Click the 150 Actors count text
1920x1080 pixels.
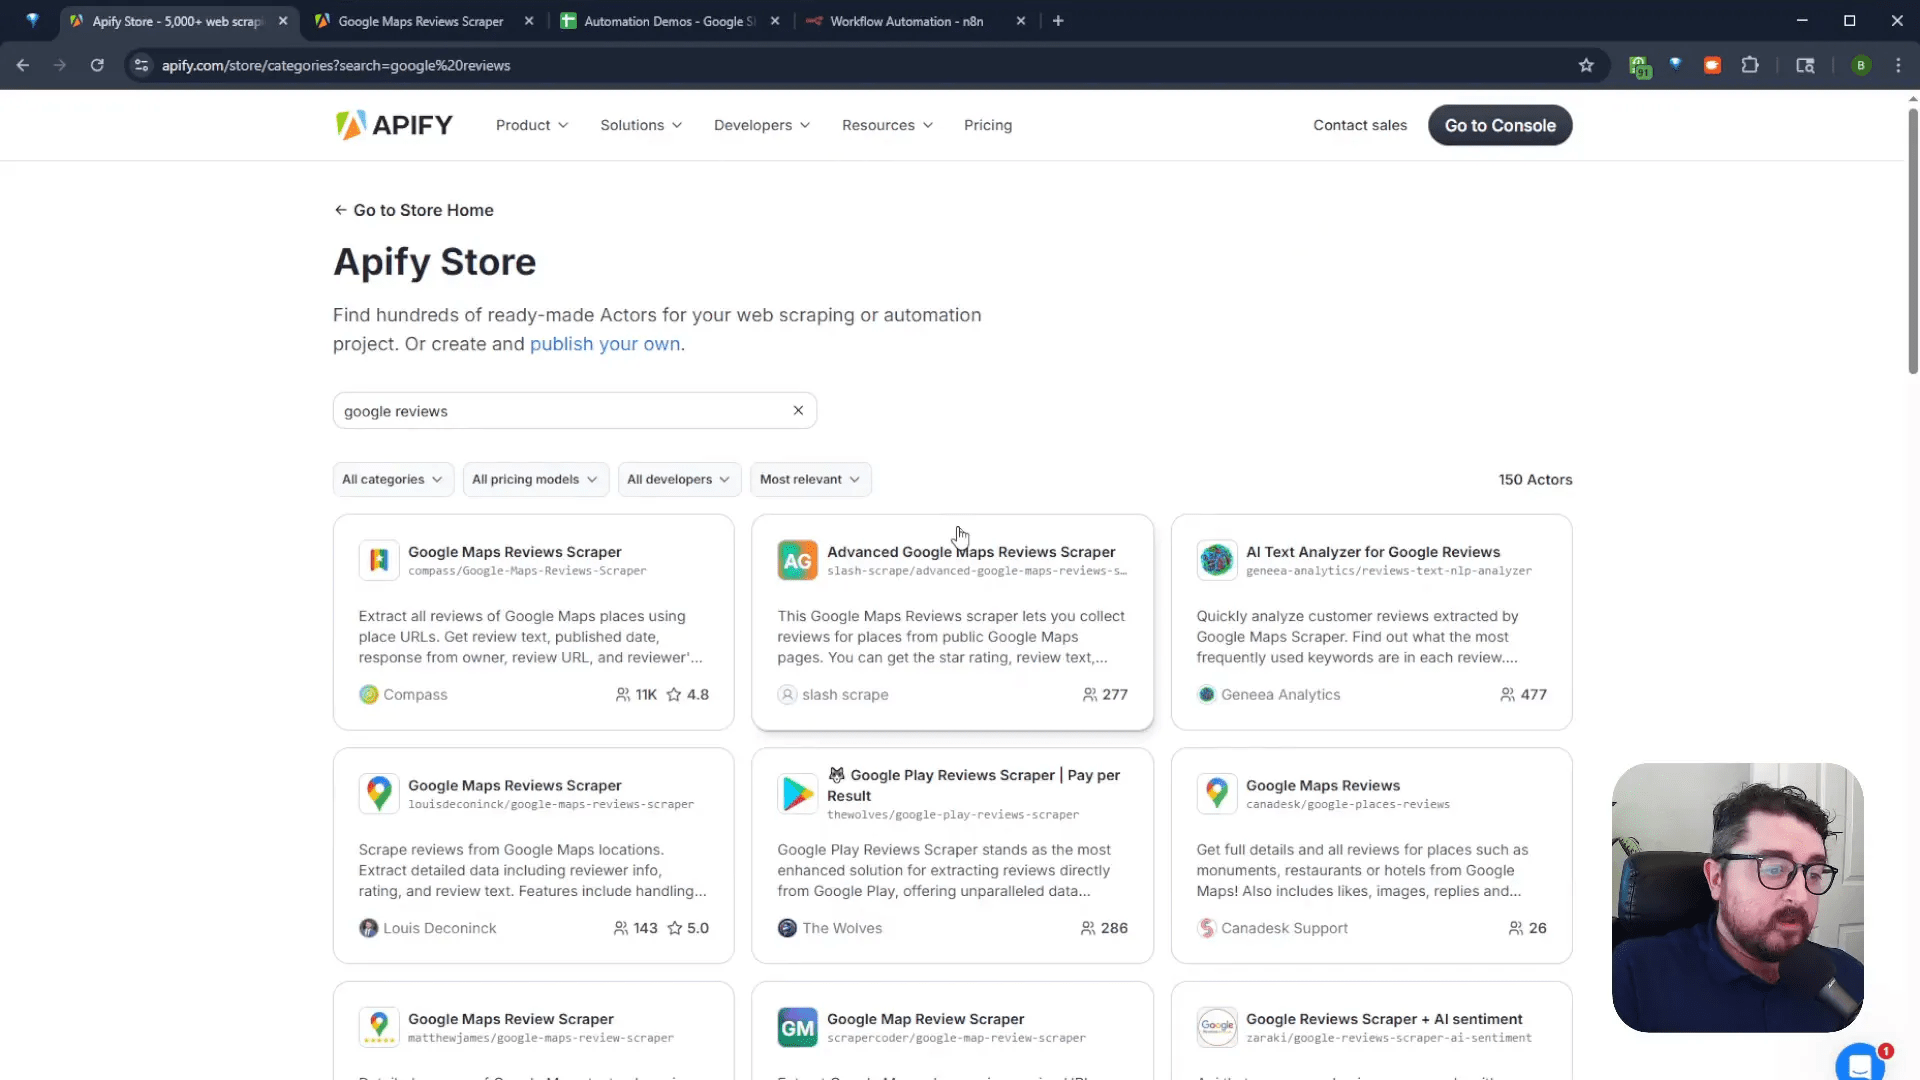tap(1535, 479)
